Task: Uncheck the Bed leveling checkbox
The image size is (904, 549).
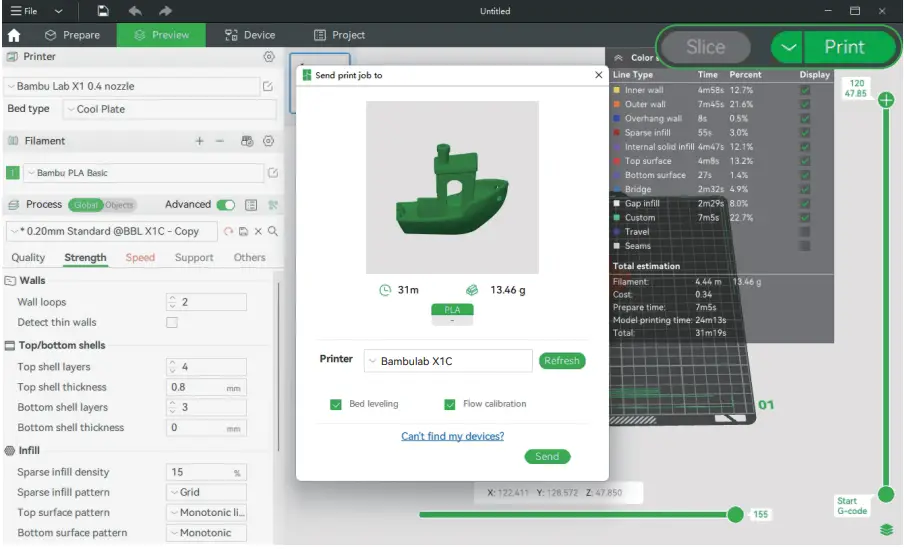Action: point(336,404)
